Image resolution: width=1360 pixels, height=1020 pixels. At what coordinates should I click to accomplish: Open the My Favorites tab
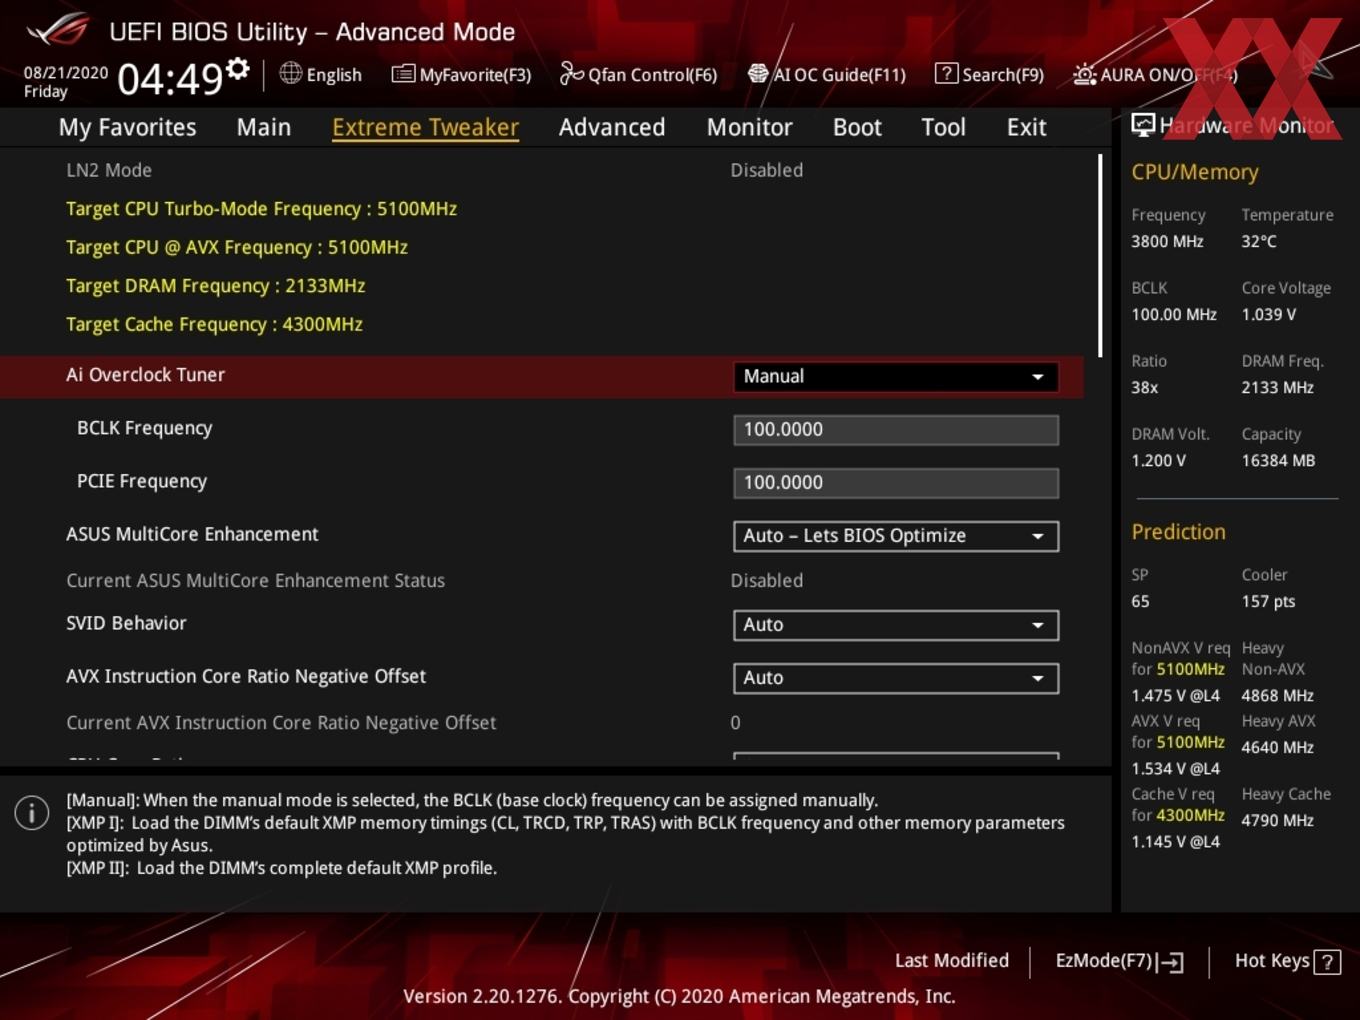click(x=127, y=127)
